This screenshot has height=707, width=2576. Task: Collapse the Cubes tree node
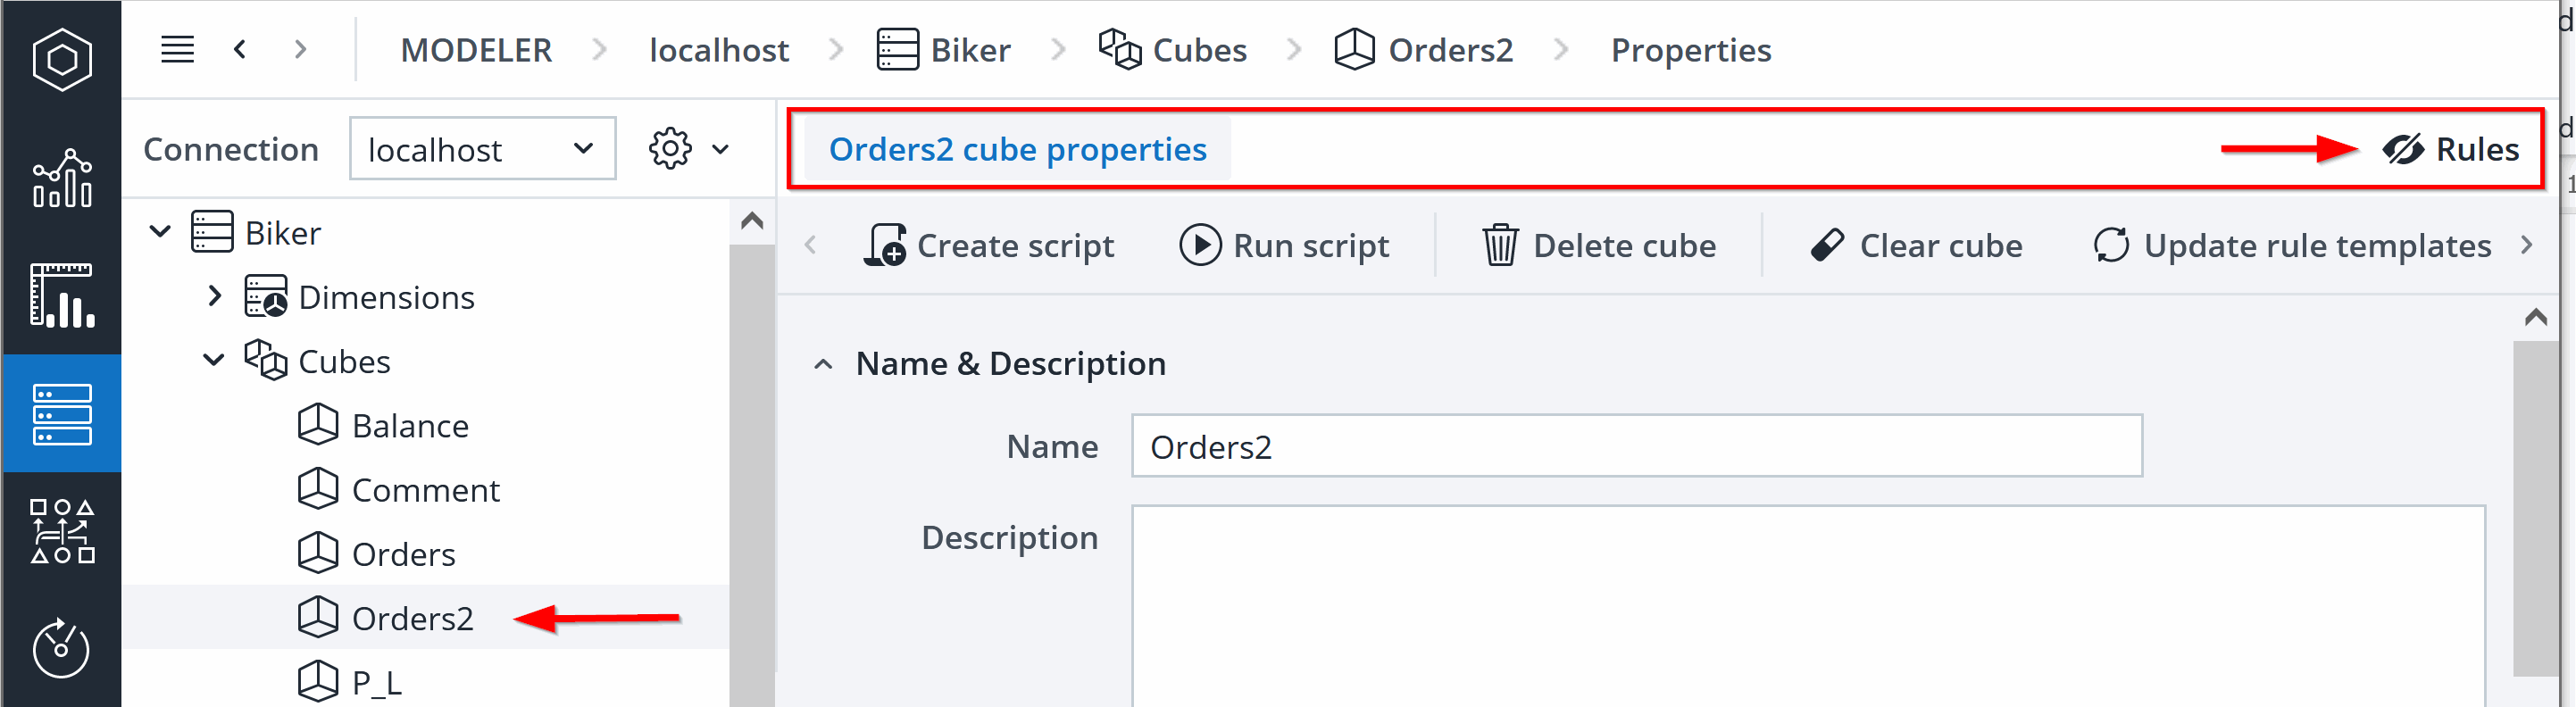[213, 361]
